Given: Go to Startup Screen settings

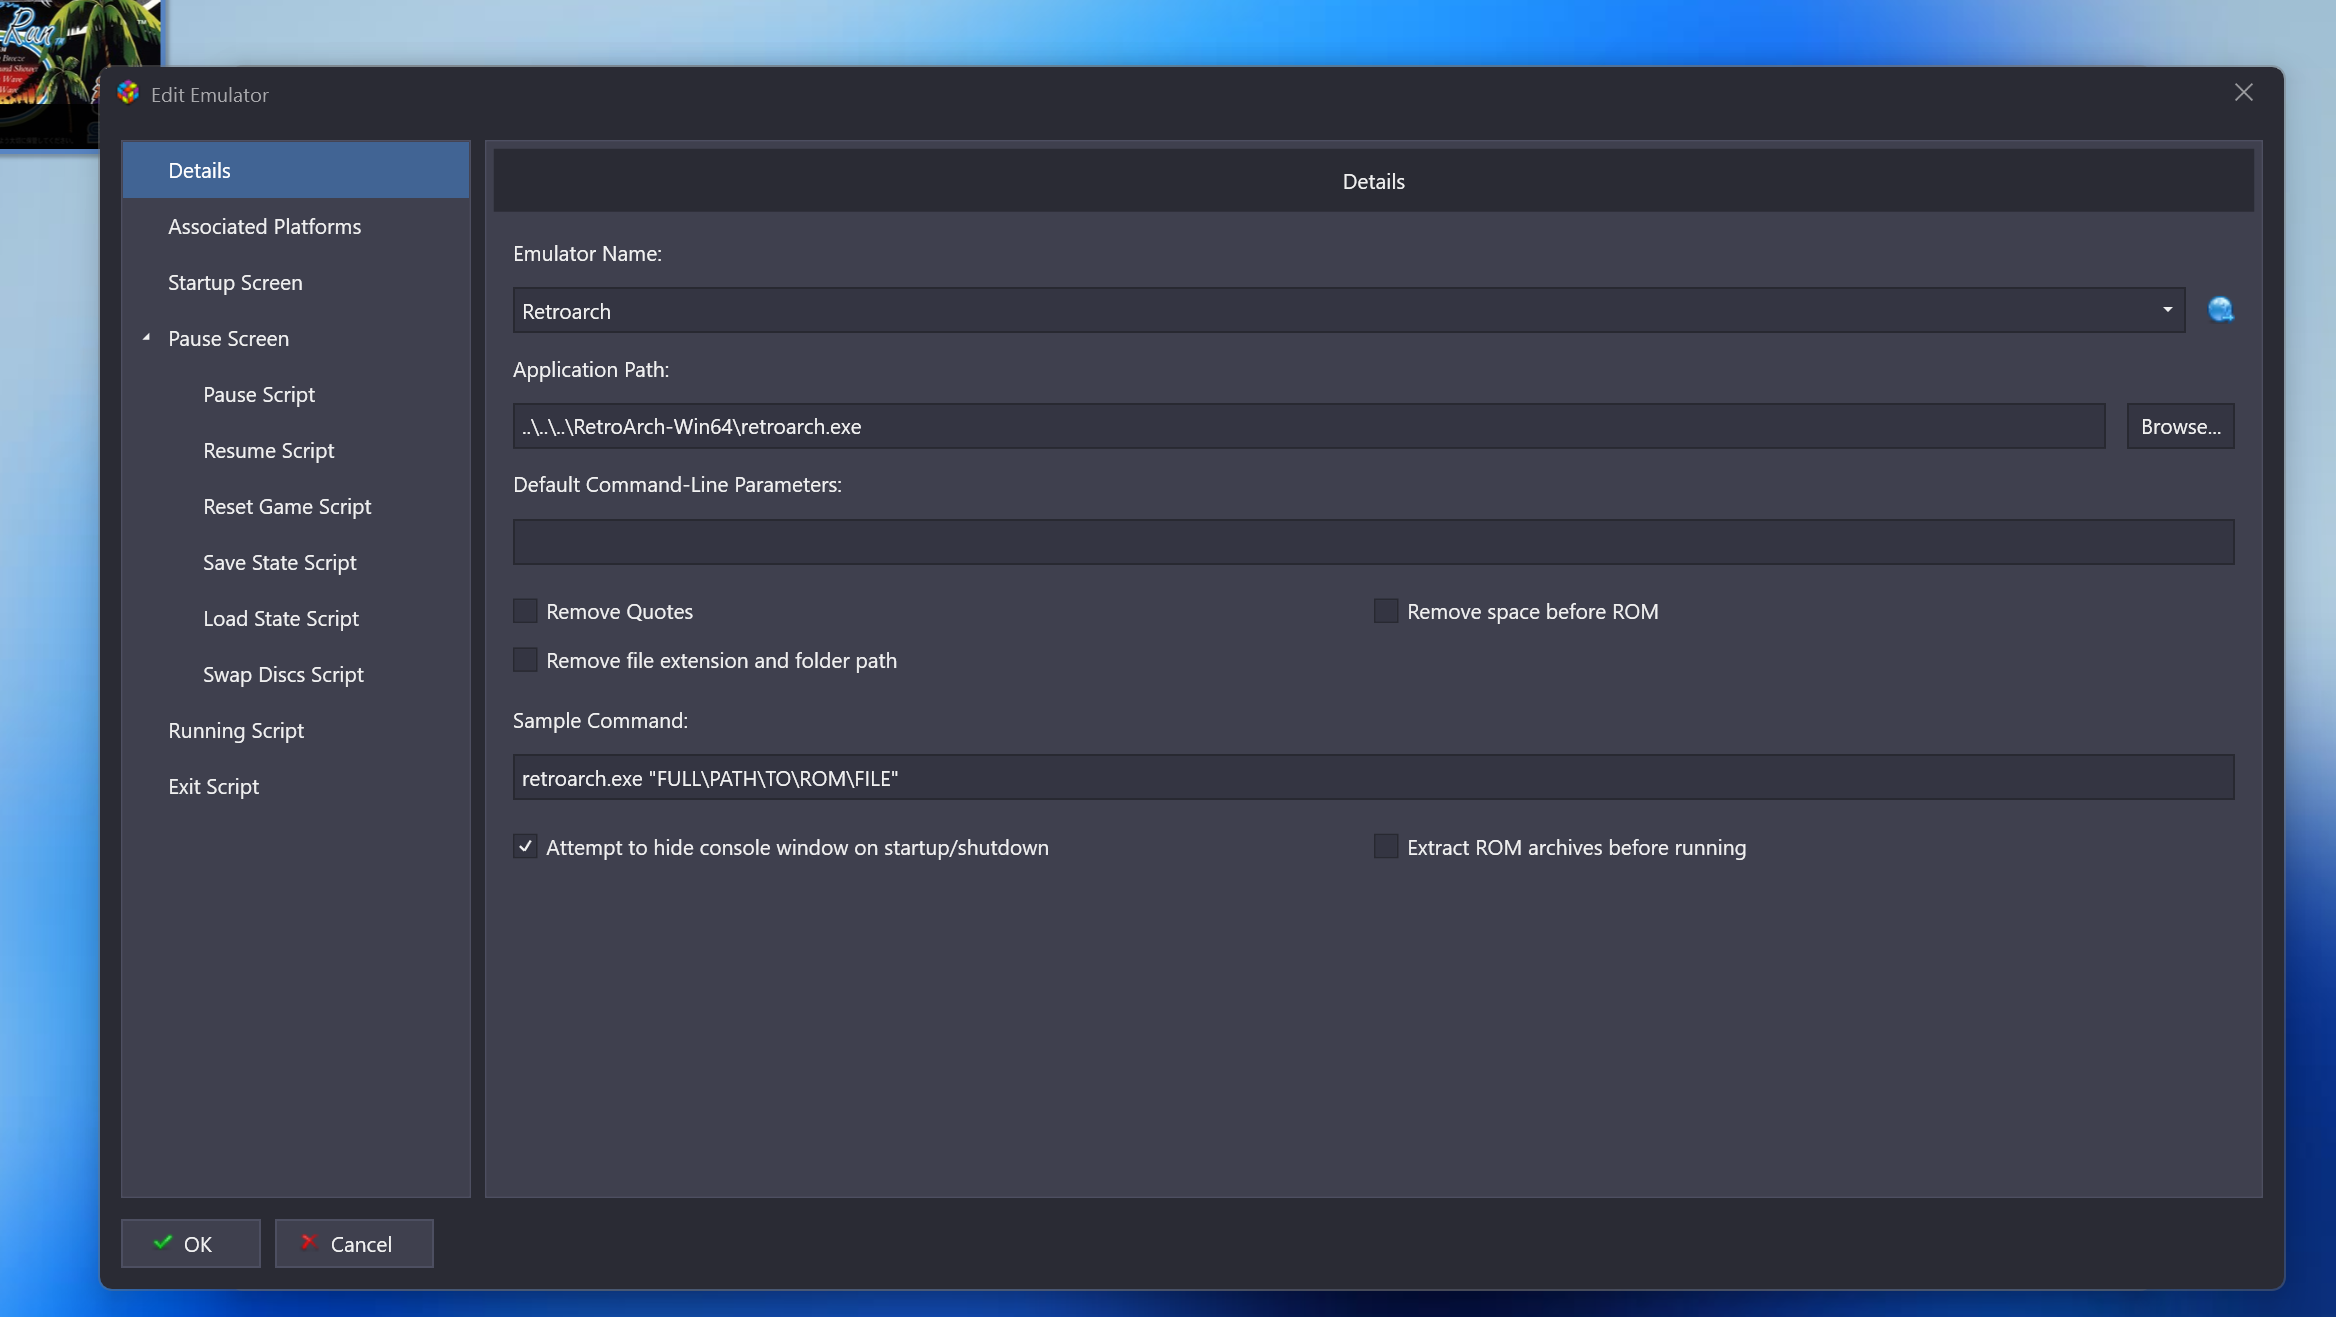Looking at the screenshot, I should [296, 282].
